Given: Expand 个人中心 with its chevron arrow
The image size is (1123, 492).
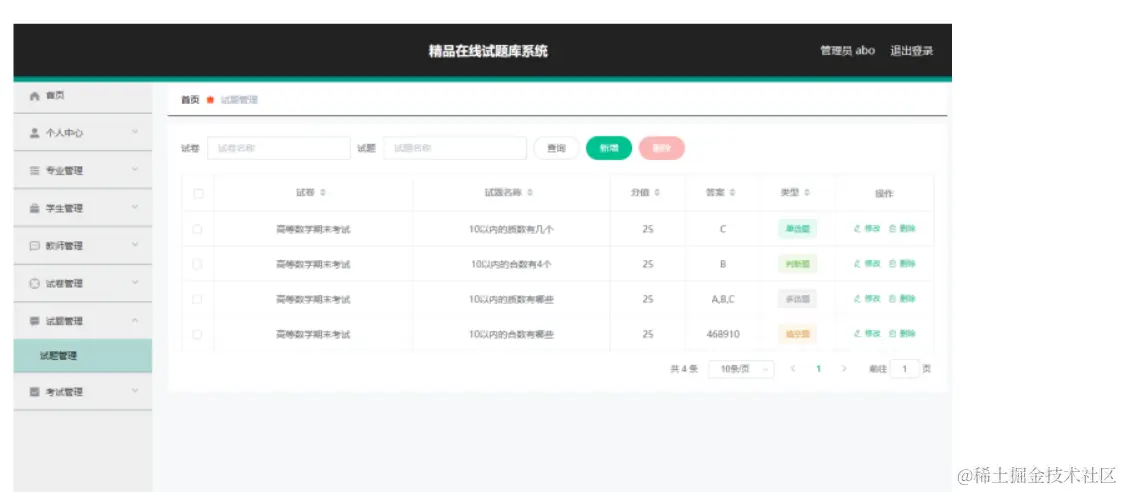Looking at the screenshot, I should [135, 132].
